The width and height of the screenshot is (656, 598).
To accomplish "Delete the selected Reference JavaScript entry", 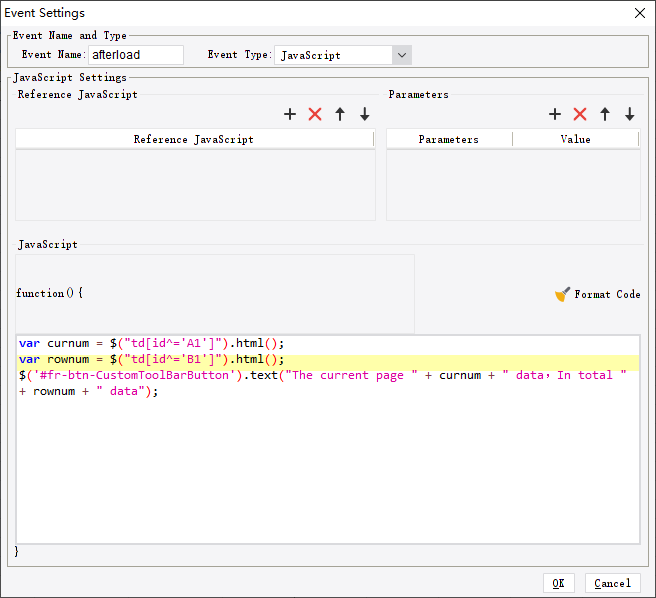I will coord(315,115).
